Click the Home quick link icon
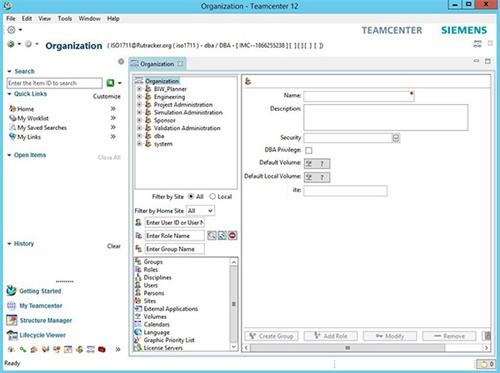 [x=12, y=109]
